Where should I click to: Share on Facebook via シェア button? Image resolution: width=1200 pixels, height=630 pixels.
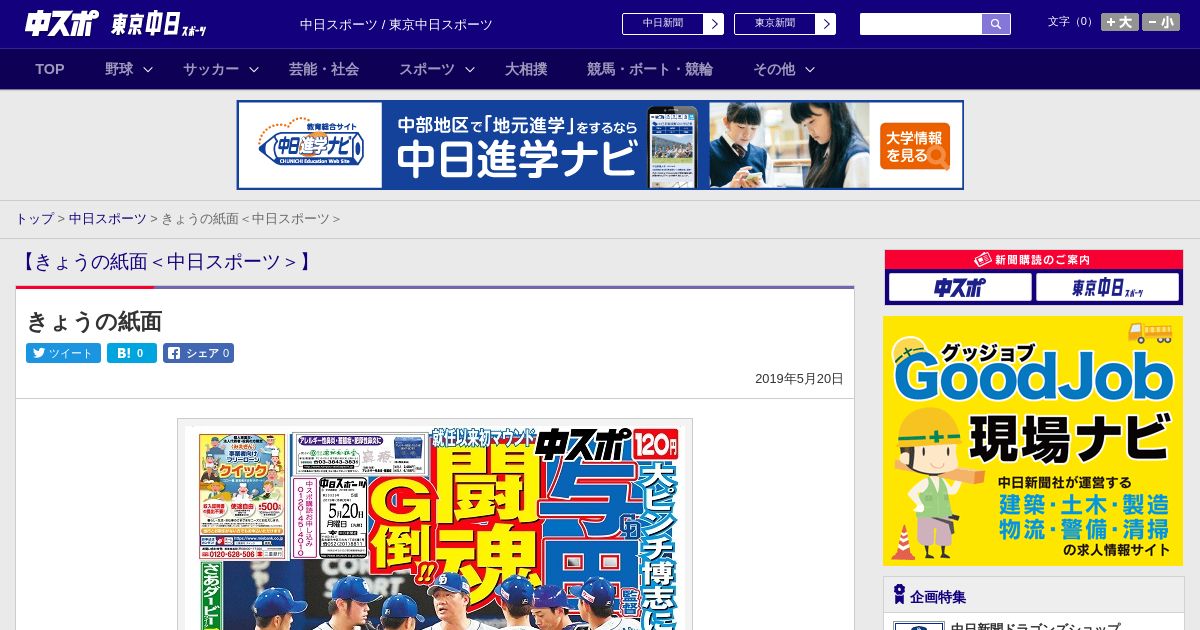coord(198,353)
